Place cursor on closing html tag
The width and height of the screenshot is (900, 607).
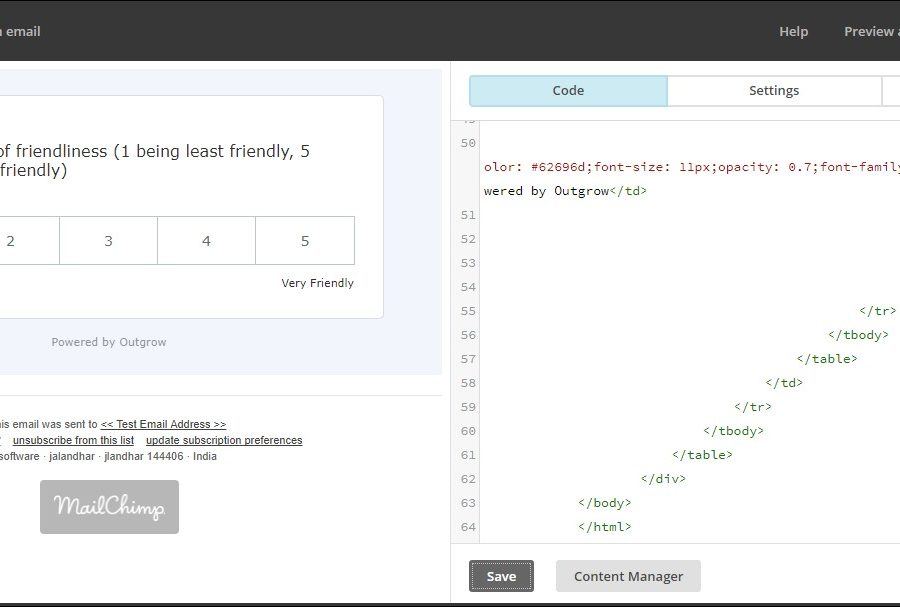click(604, 527)
